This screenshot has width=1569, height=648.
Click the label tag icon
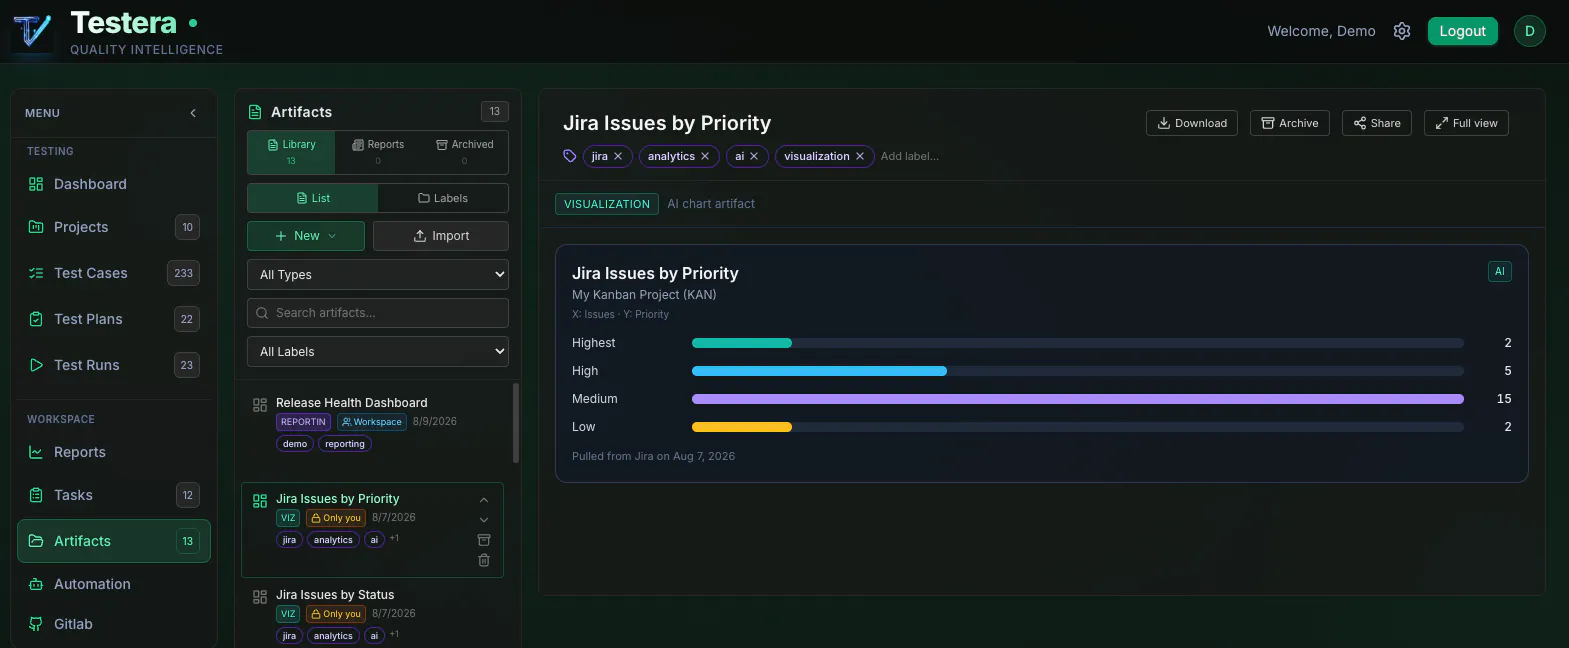point(569,156)
